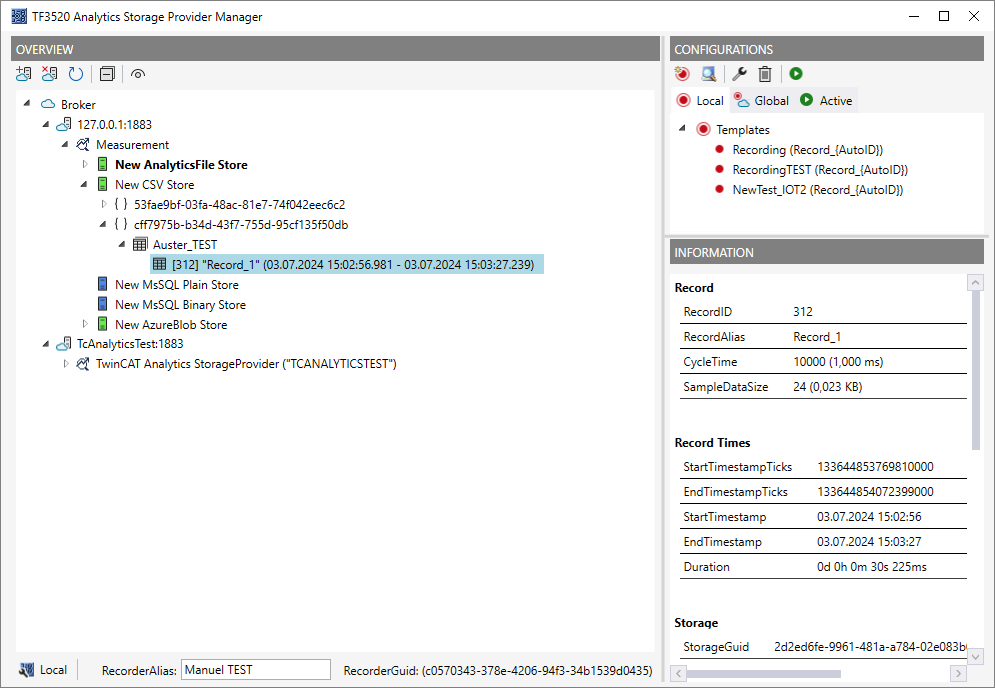The height and width of the screenshot is (688, 995).
Task: Expand the TwinCAT Analytics StorageProvider node
Action: [65, 364]
